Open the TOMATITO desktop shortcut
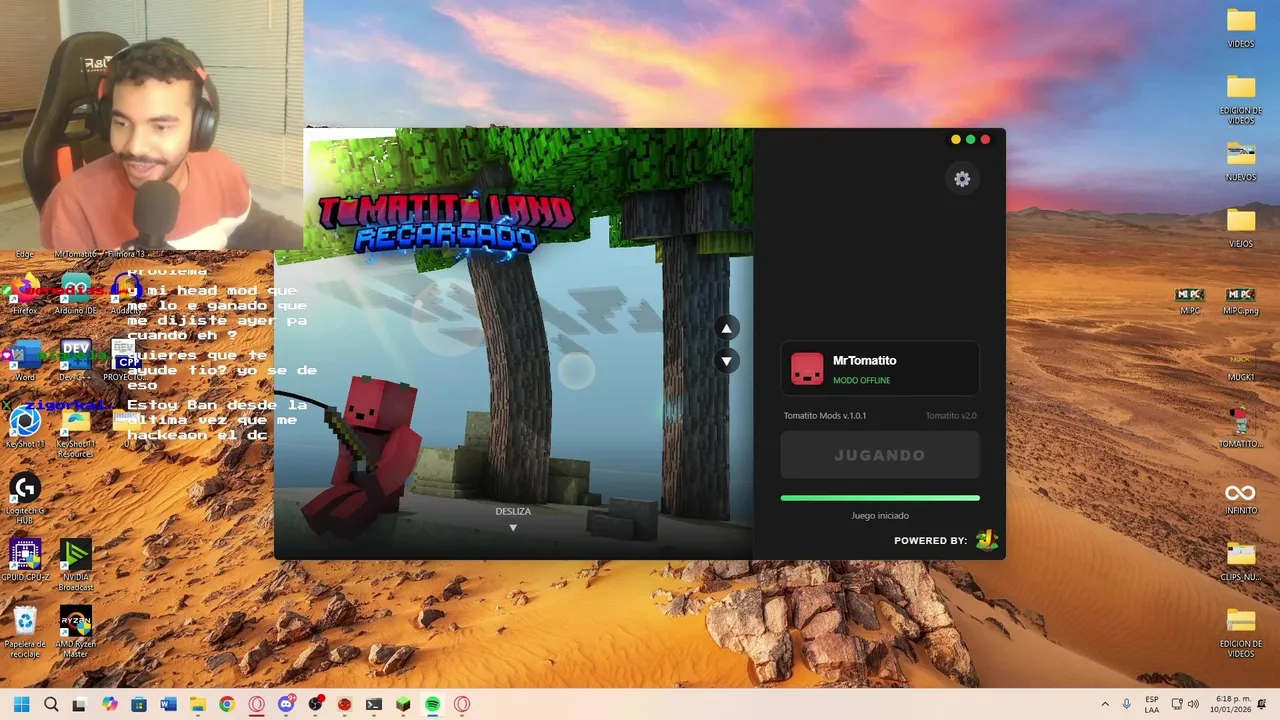Image resolution: width=1280 pixels, height=720 pixels. pos(1241,428)
